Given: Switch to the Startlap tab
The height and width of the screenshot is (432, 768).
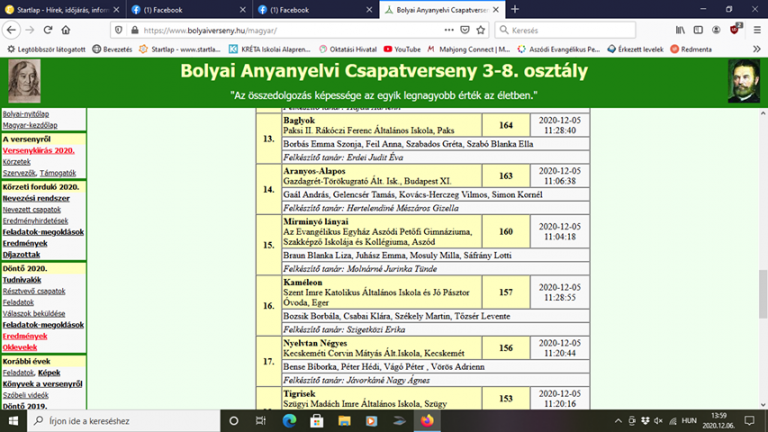Looking at the screenshot, I should 62,10.
